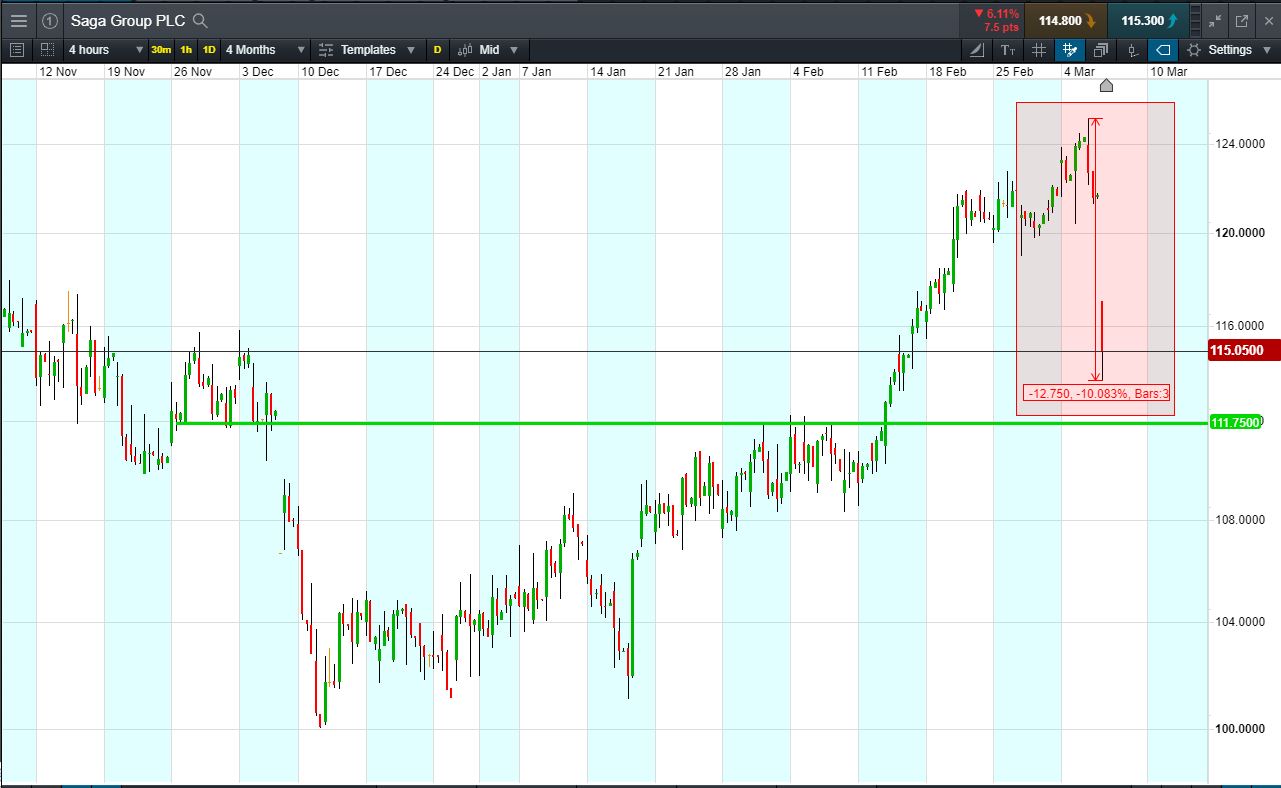Click the yellow D button
1281x788 pixels.
click(x=437, y=50)
